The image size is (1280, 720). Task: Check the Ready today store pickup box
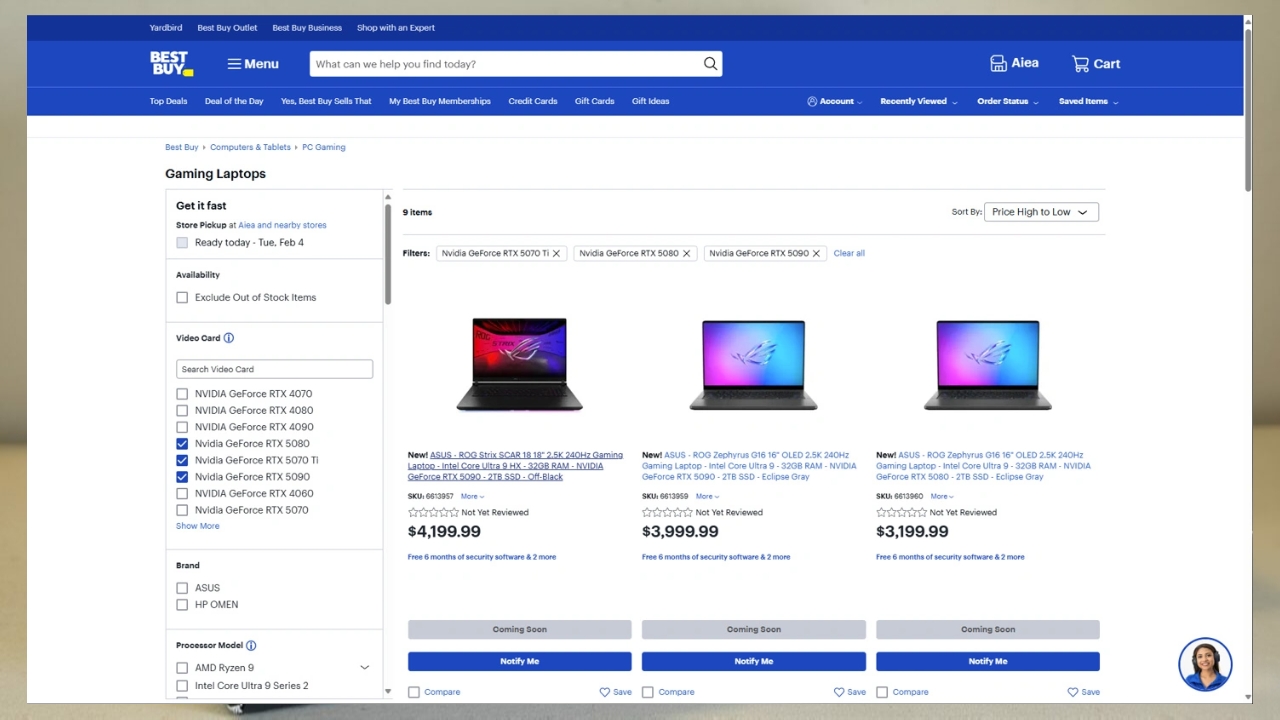tap(182, 243)
